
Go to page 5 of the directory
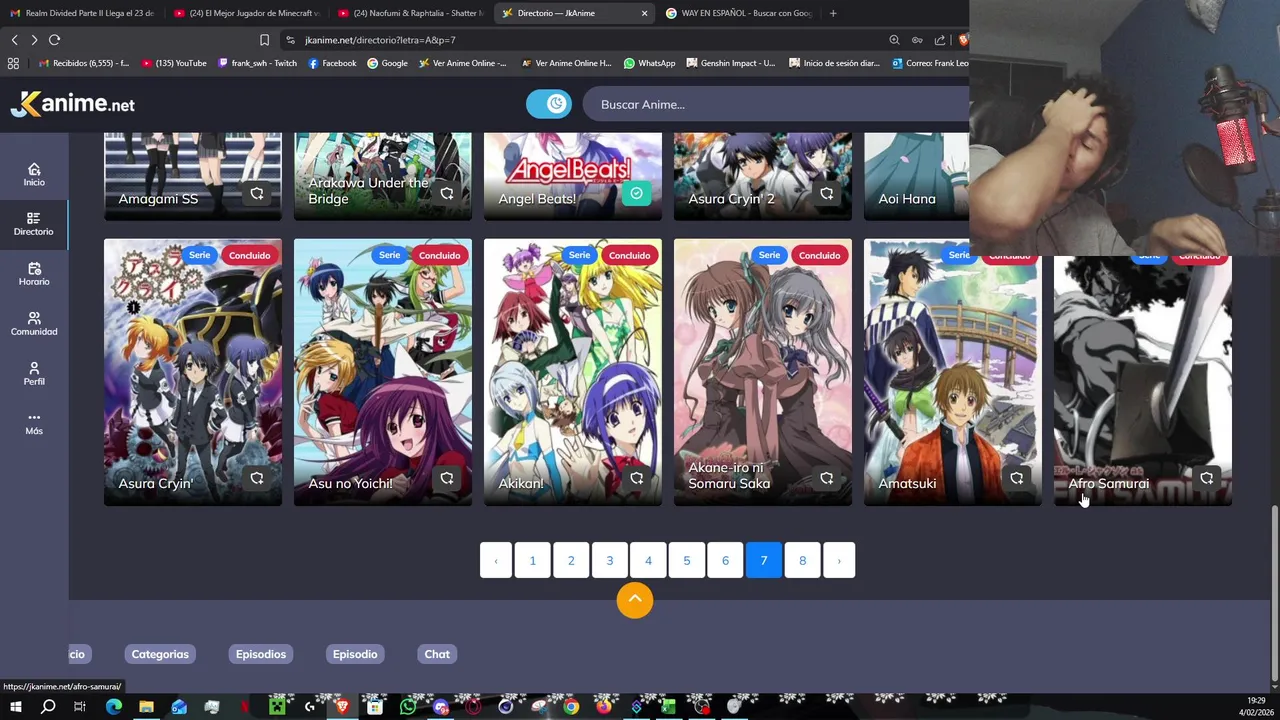point(686,561)
